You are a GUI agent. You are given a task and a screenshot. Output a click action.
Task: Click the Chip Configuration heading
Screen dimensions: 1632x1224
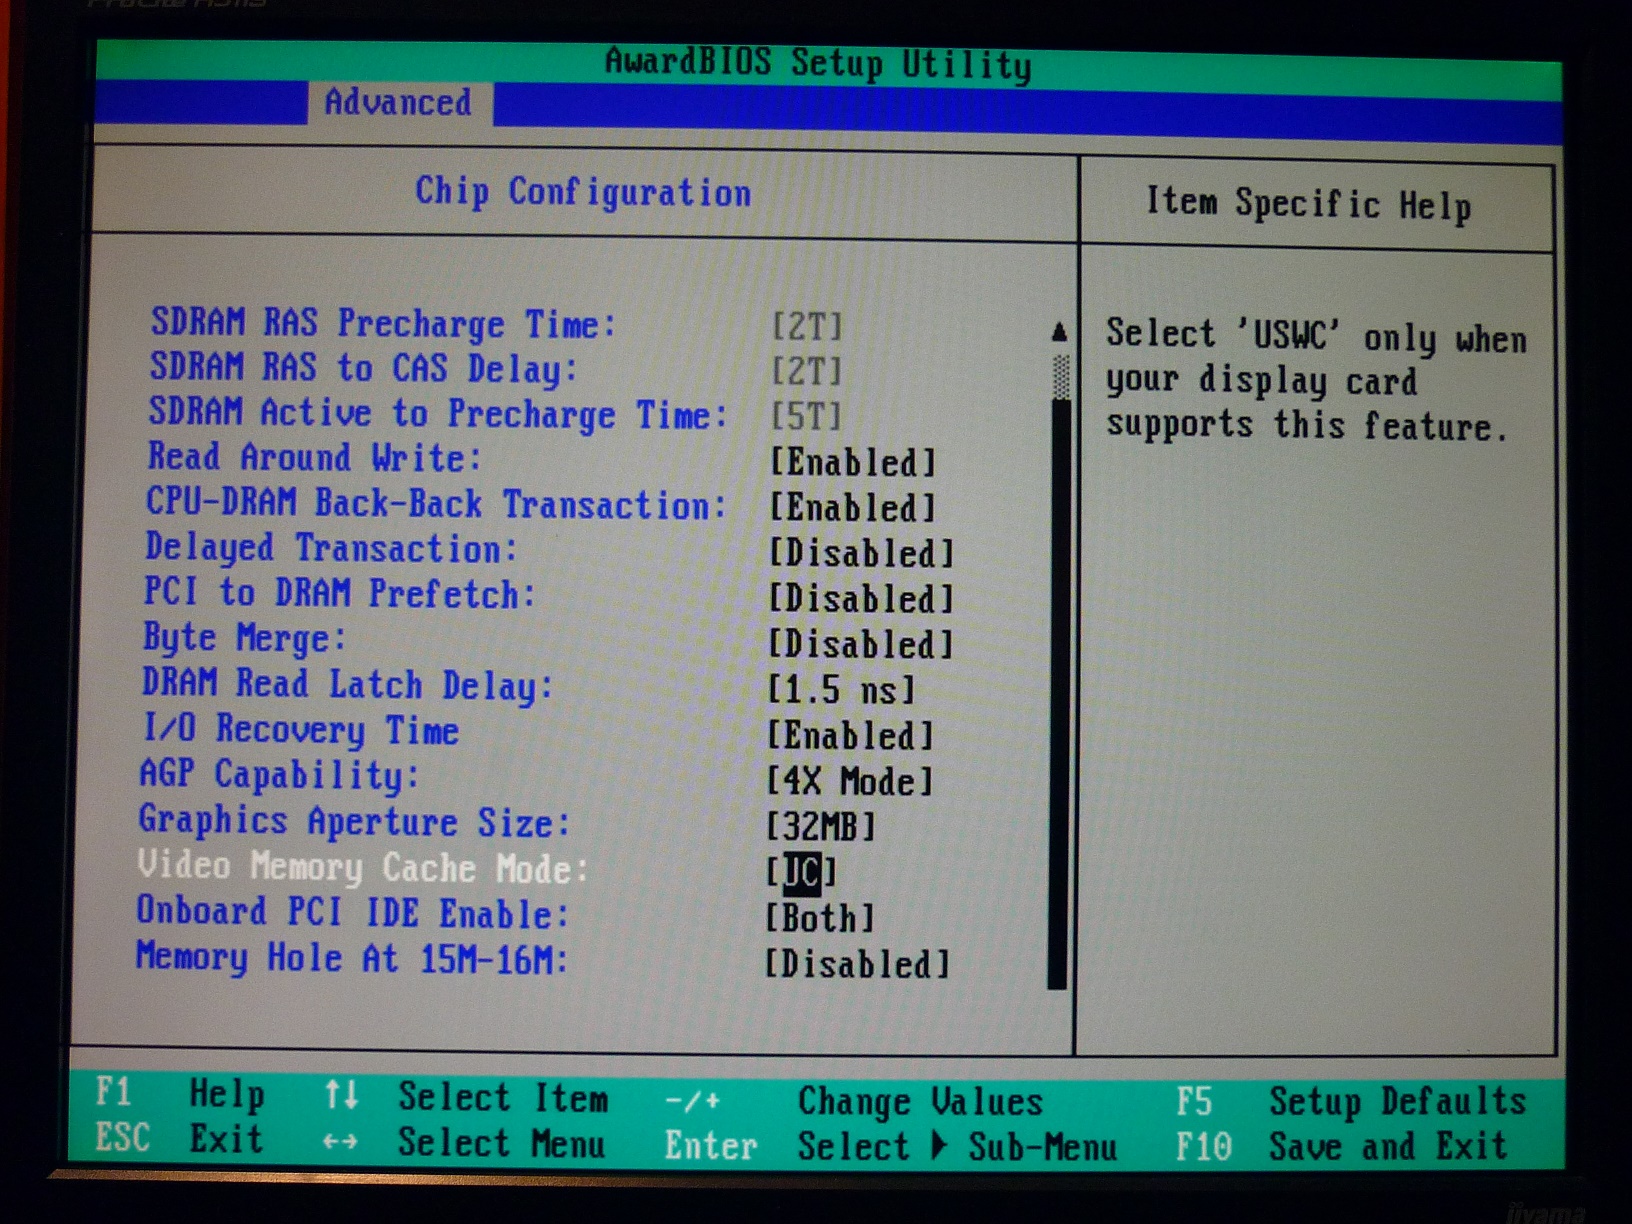(x=583, y=191)
